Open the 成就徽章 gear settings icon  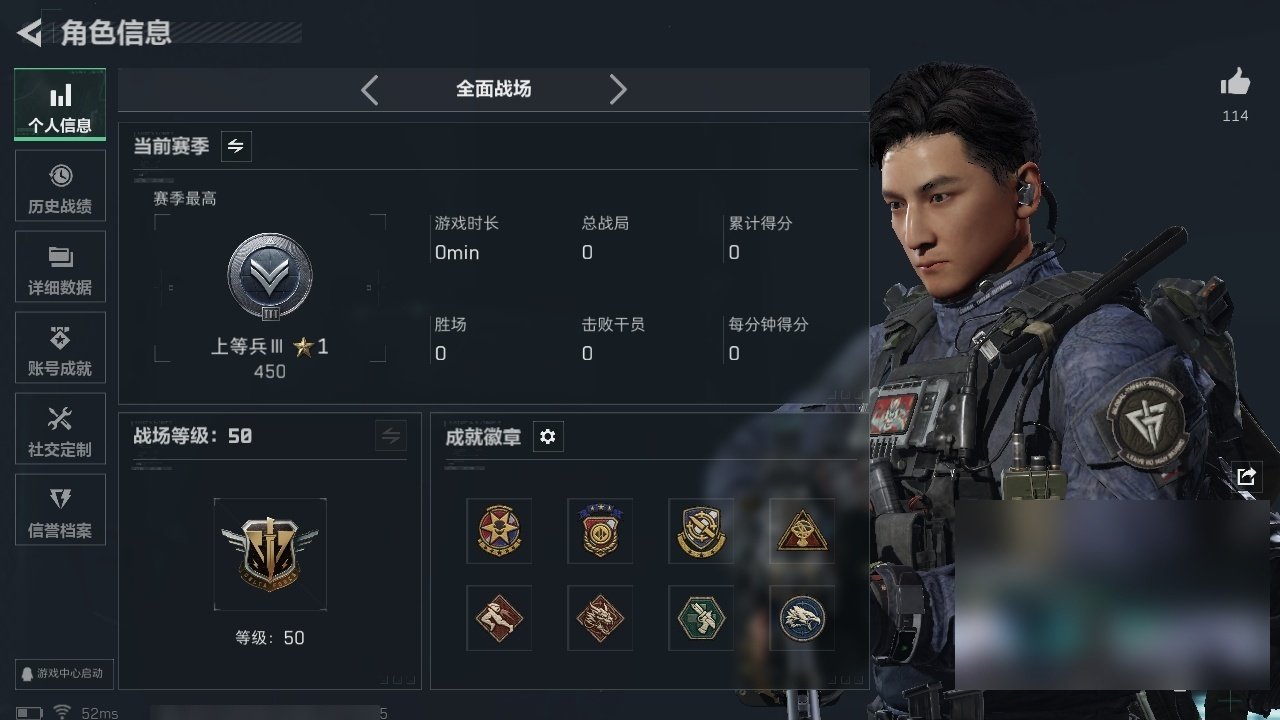[548, 437]
